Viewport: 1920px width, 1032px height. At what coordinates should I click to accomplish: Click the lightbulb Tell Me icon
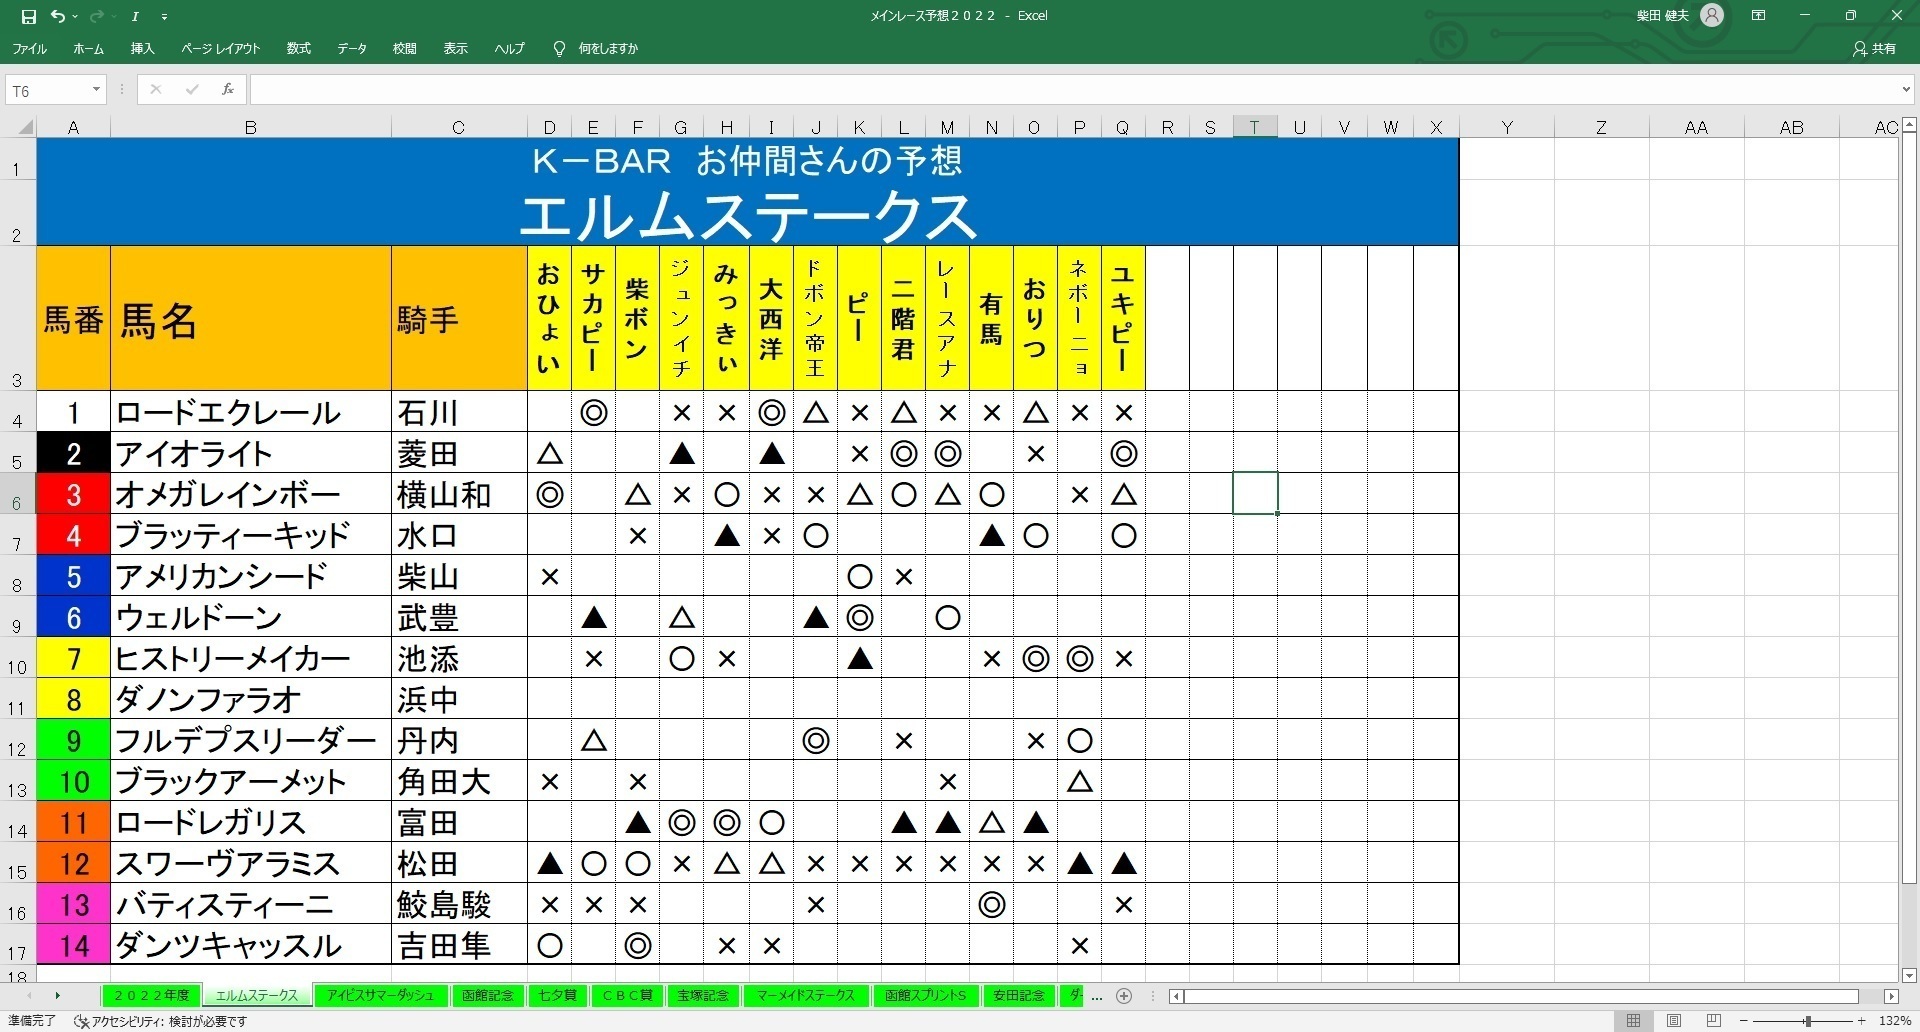559,48
